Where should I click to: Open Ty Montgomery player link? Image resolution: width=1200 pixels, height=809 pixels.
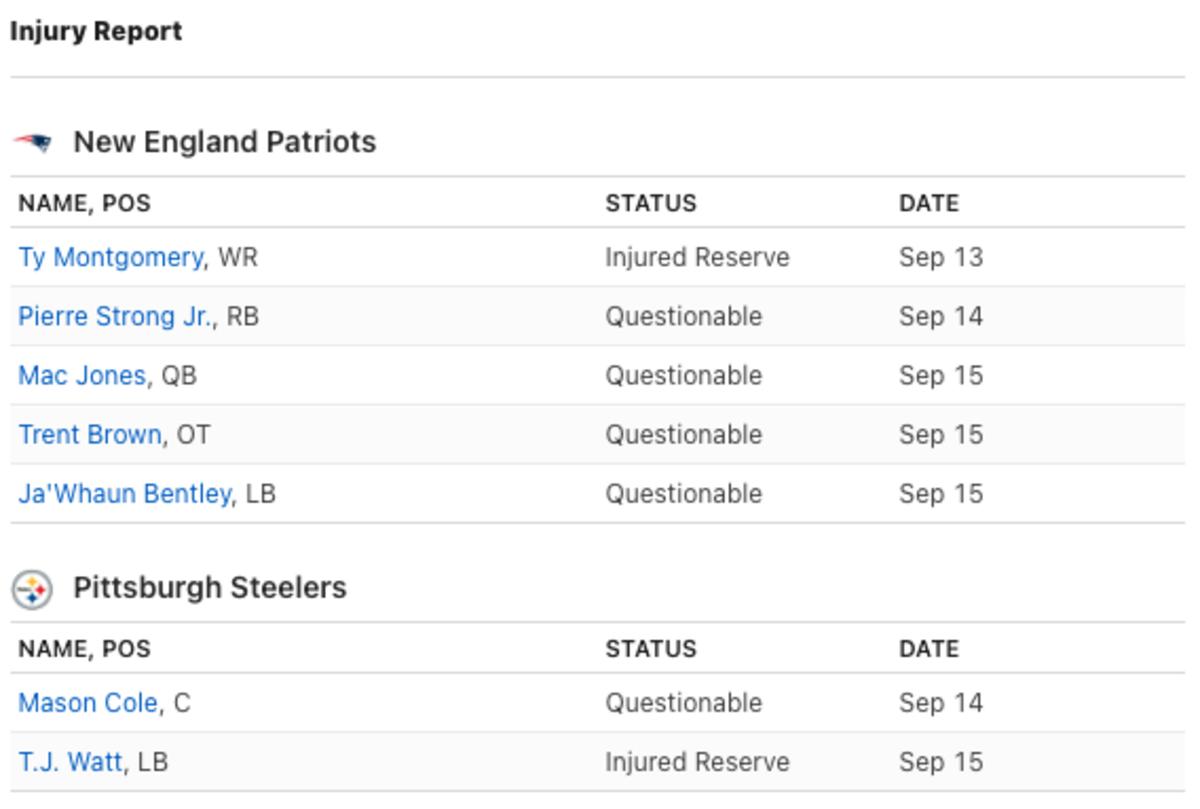pyautogui.click(x=110, y=258)
